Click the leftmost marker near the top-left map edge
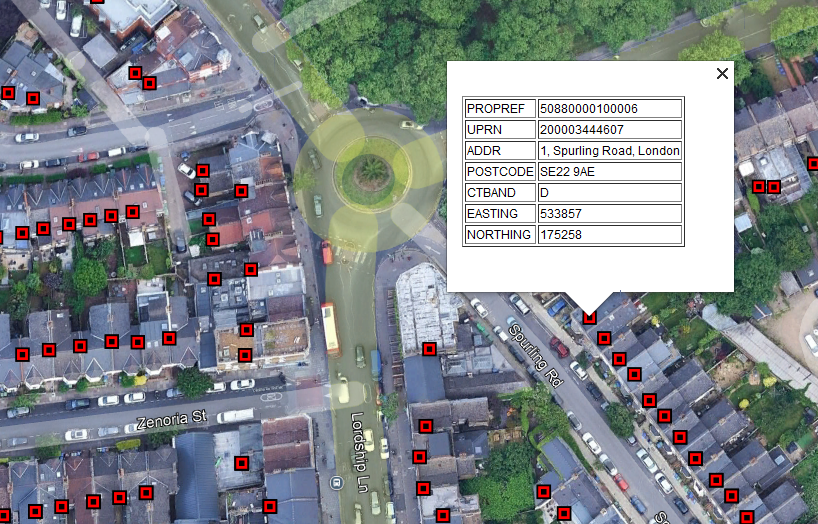 pos(8,93)
